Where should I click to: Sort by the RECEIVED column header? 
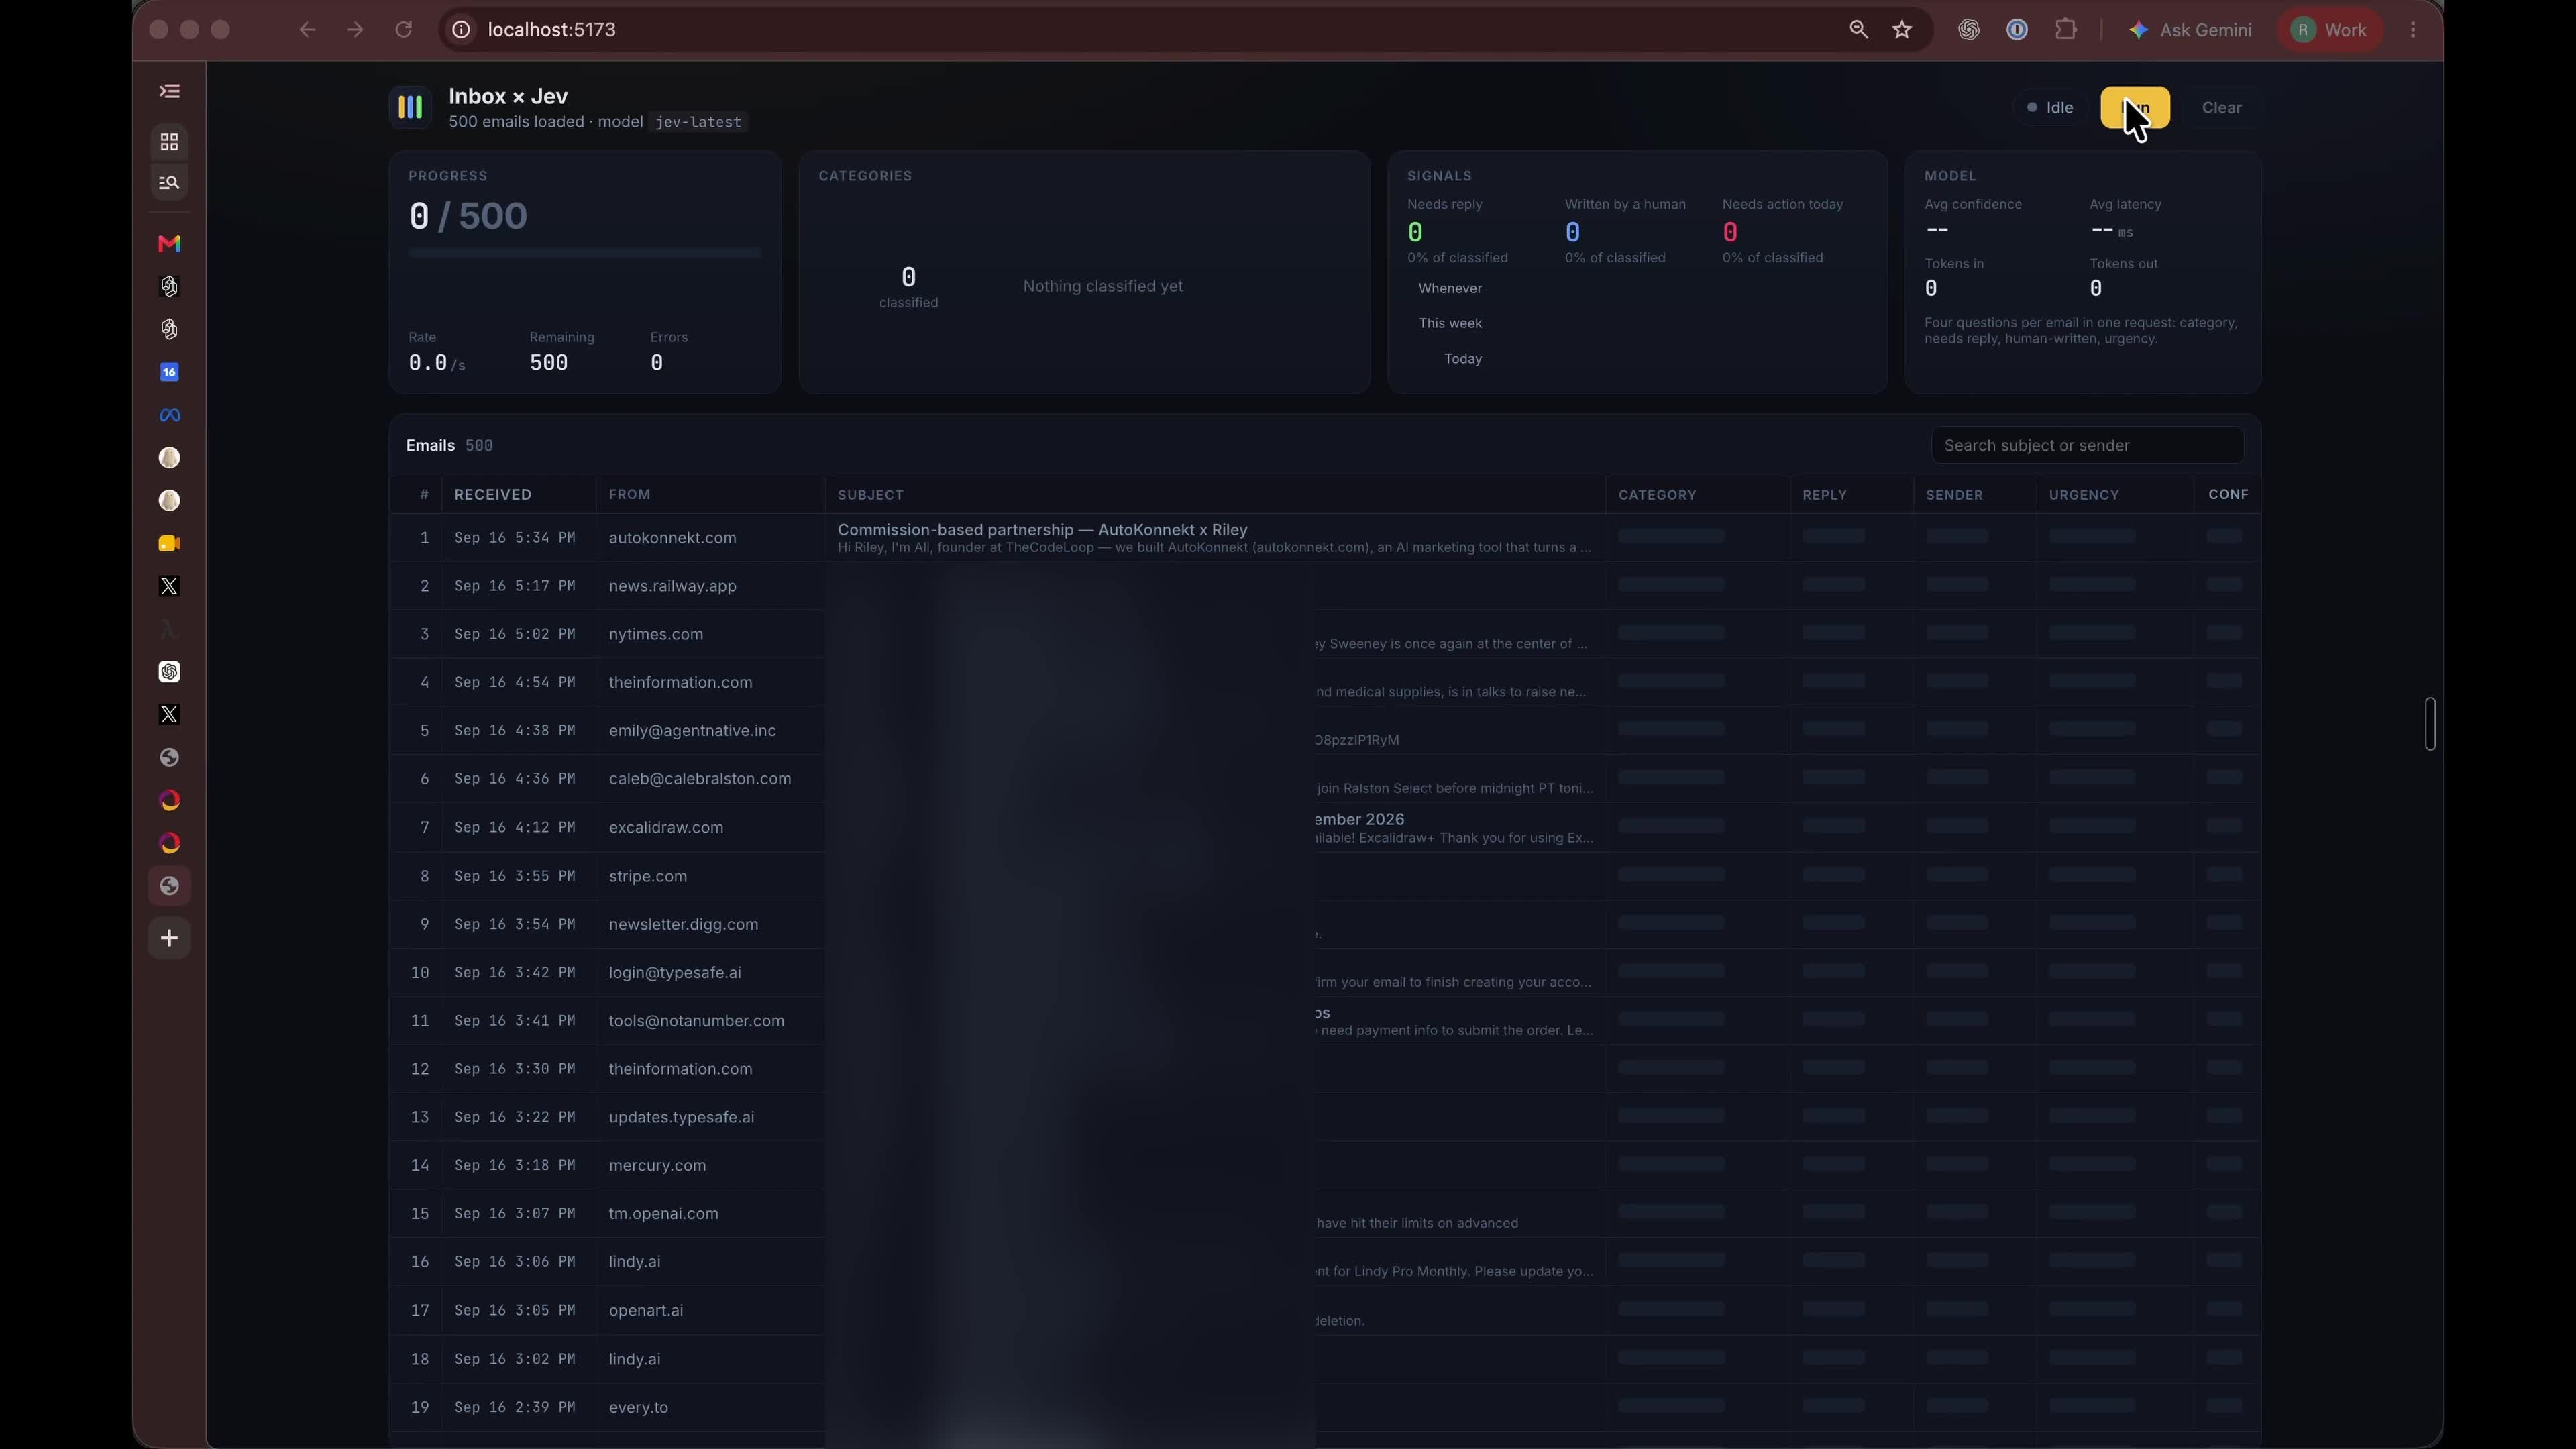pos(493,495)
